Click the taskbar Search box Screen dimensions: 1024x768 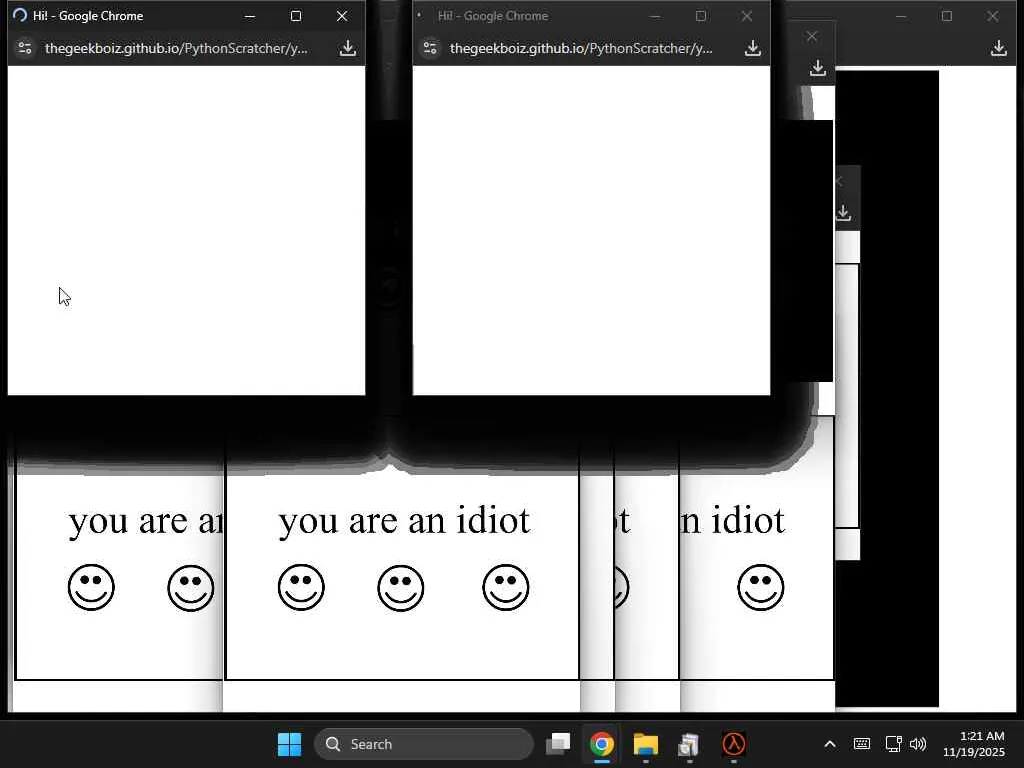click(x=424, y=744)
